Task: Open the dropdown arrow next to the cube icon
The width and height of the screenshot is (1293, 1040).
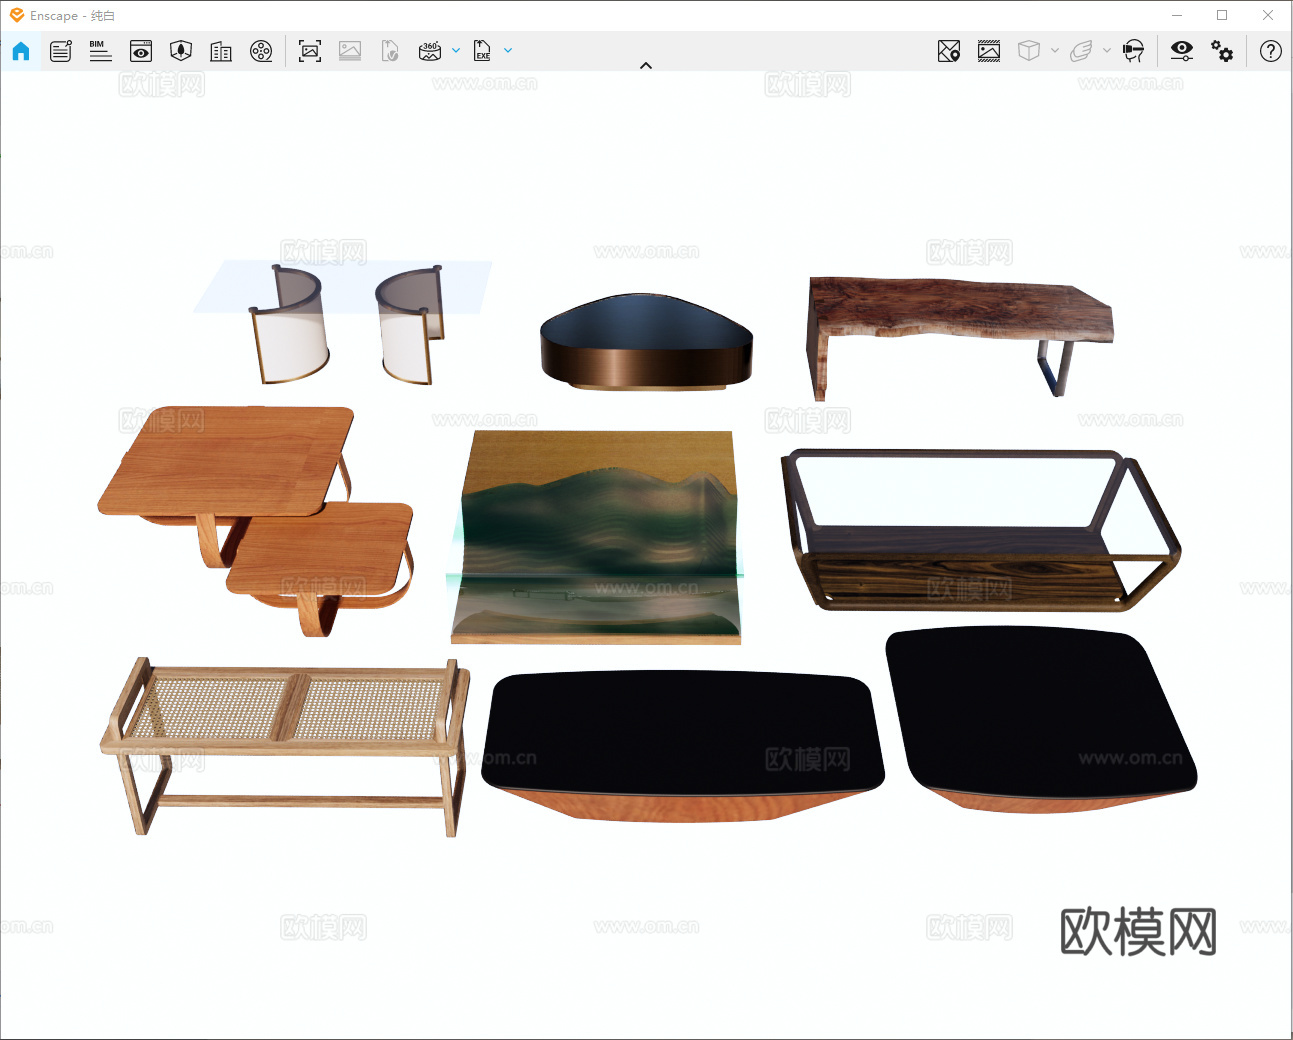Action: 1055,51
